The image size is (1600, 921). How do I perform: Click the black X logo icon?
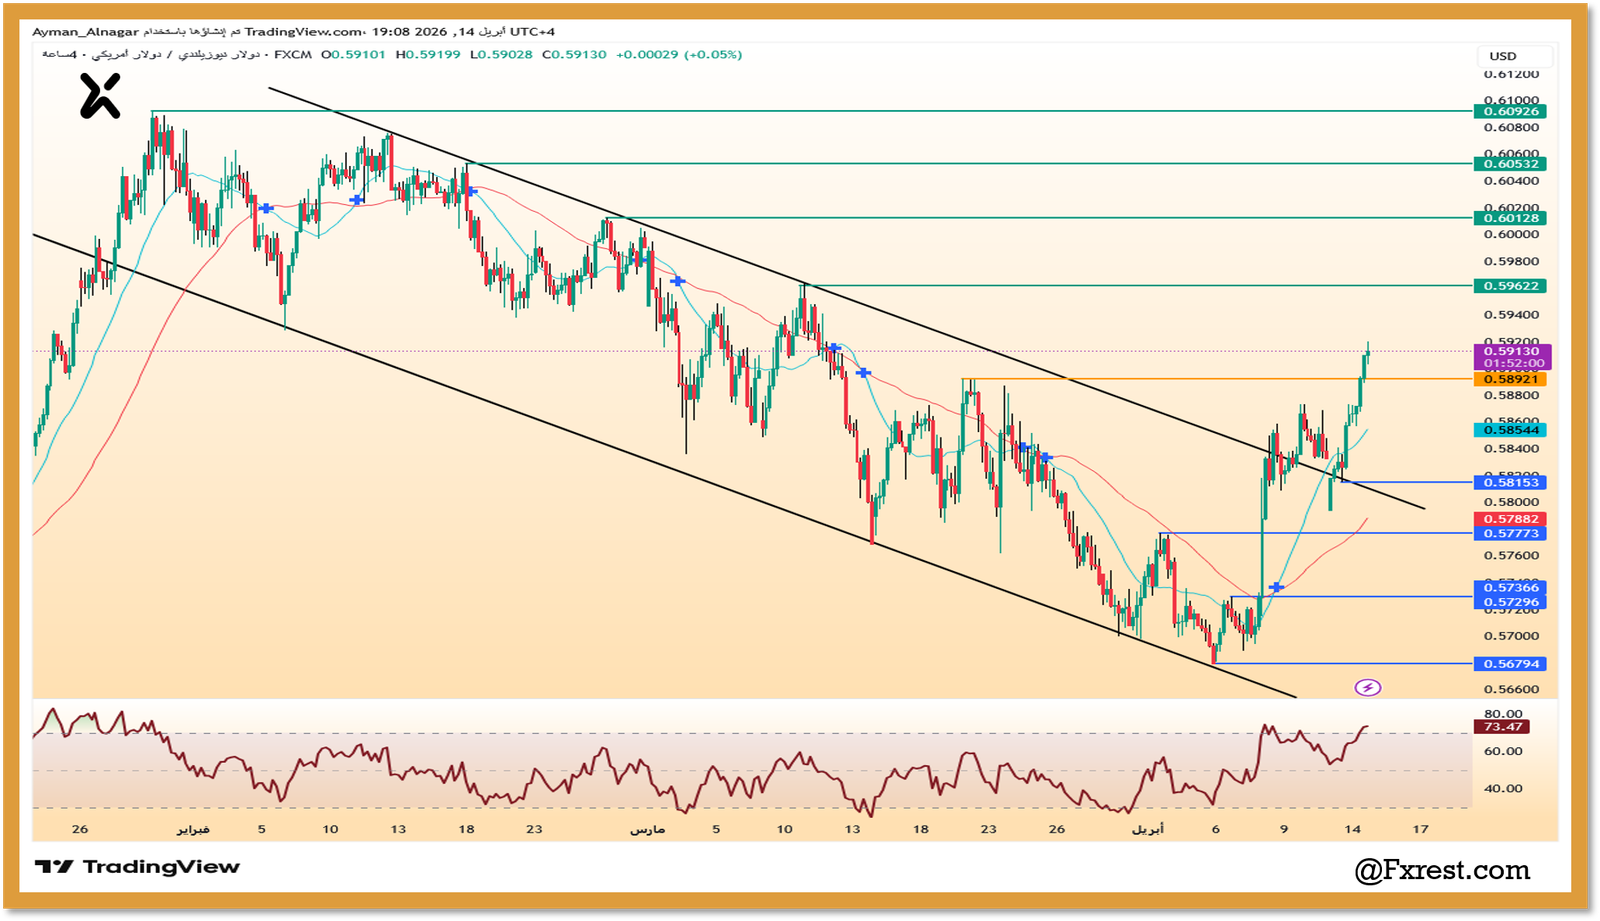(x=100, y=96)
